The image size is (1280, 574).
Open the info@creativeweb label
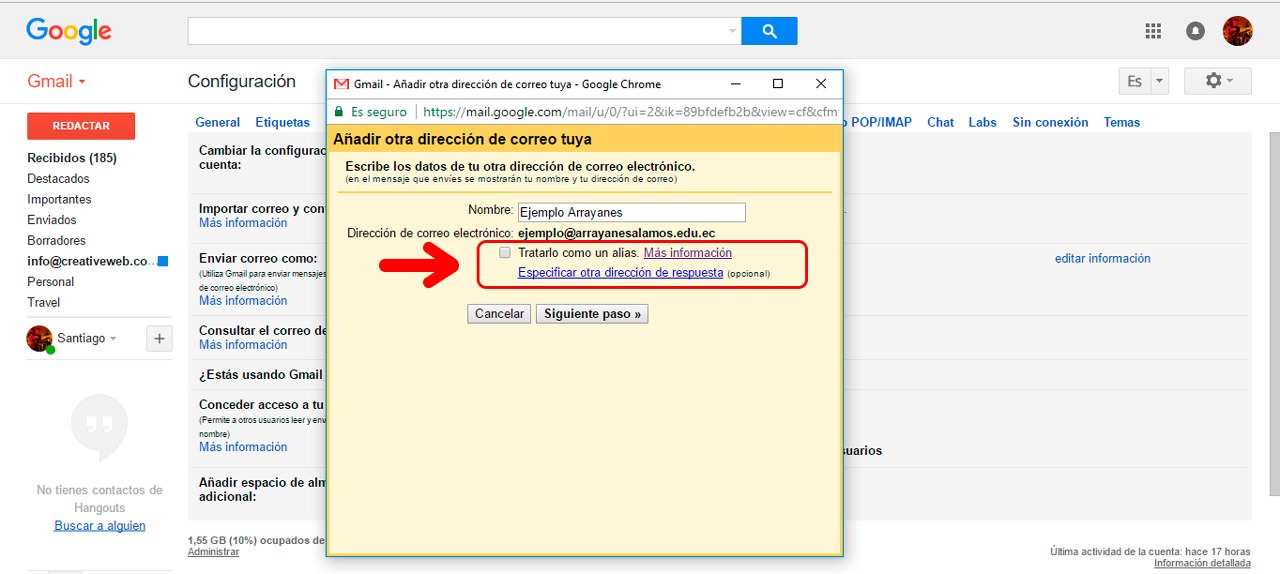(x=91, y=261)
